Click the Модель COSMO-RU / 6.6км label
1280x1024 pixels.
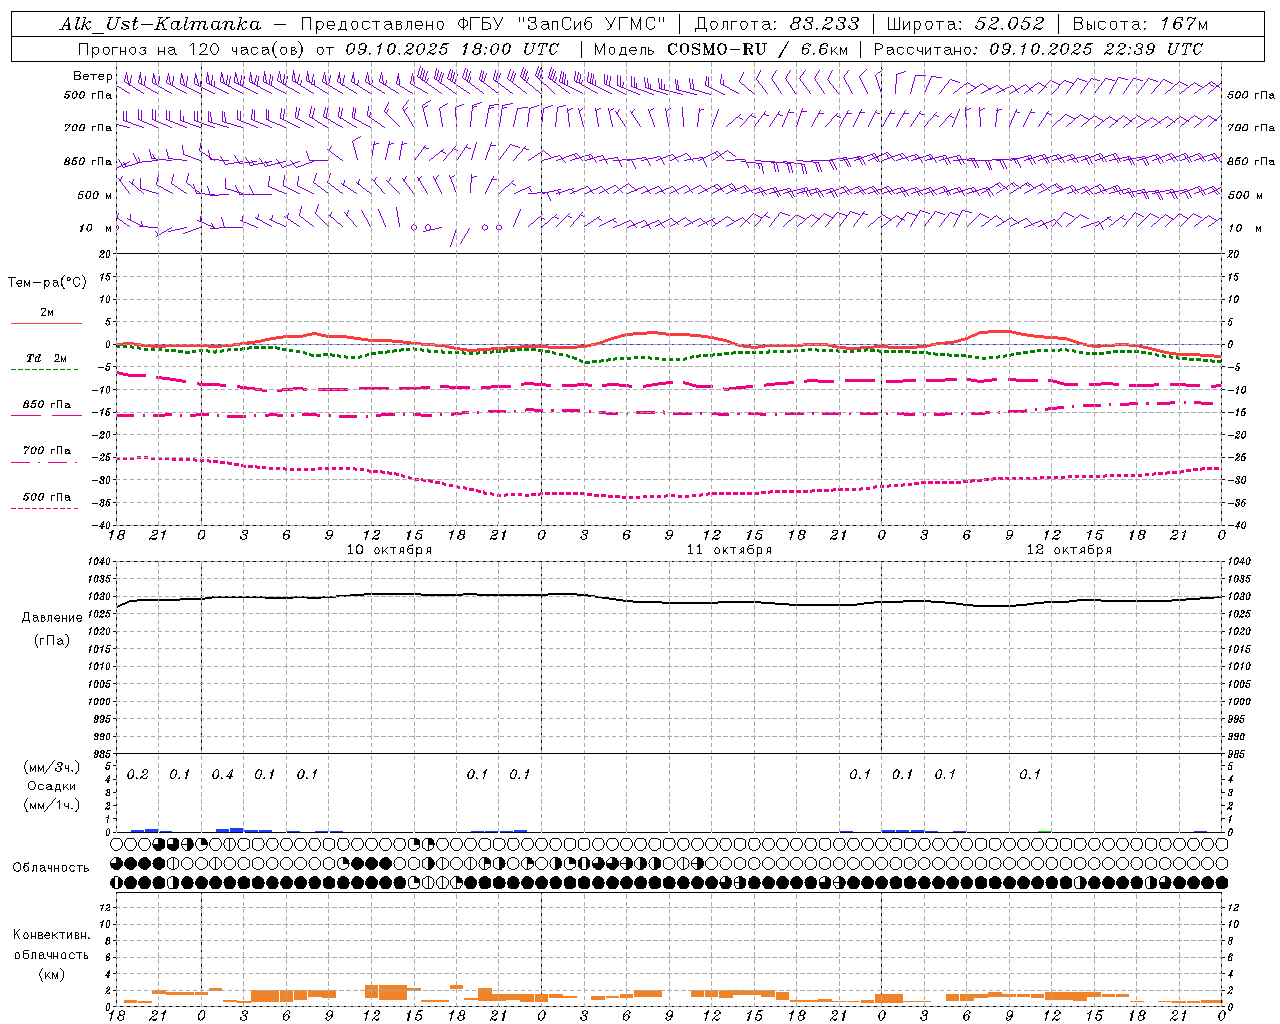click(x=721, y=49)
